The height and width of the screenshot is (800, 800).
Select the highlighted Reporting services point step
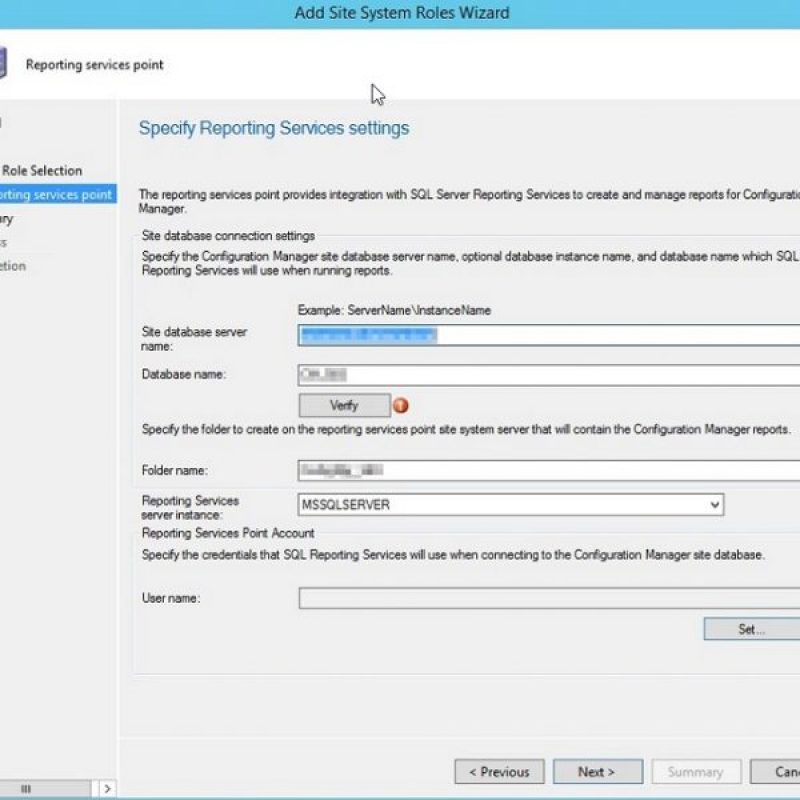click(x=56, y=195)
